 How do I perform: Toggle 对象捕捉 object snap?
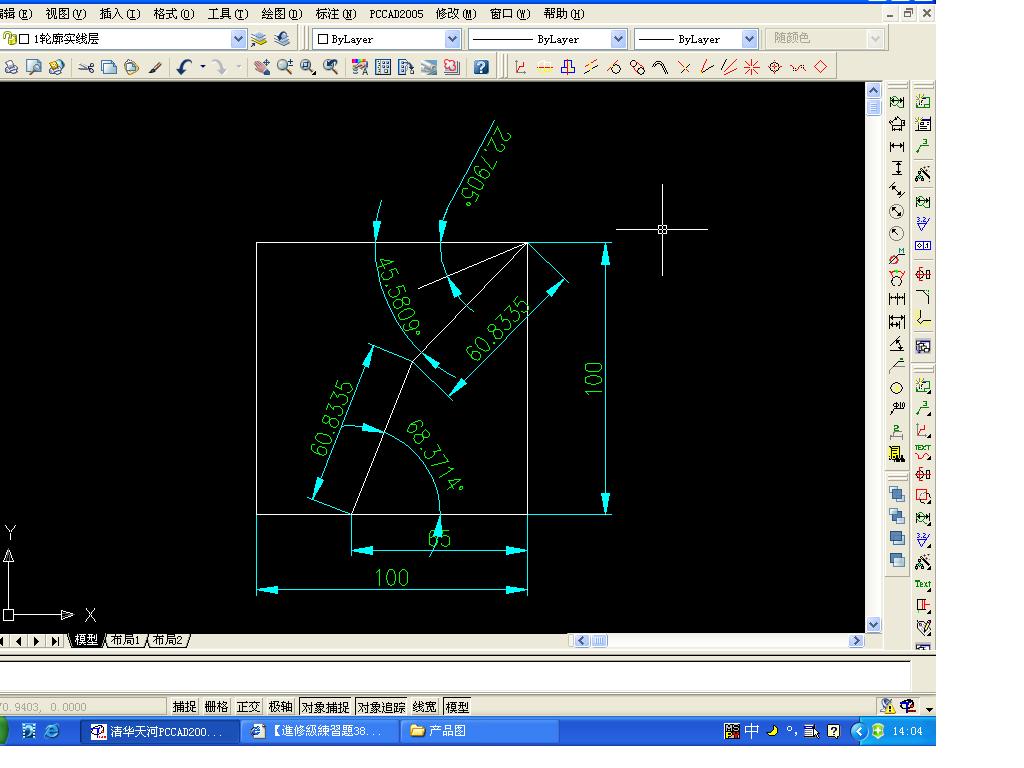tap(325, 707)
